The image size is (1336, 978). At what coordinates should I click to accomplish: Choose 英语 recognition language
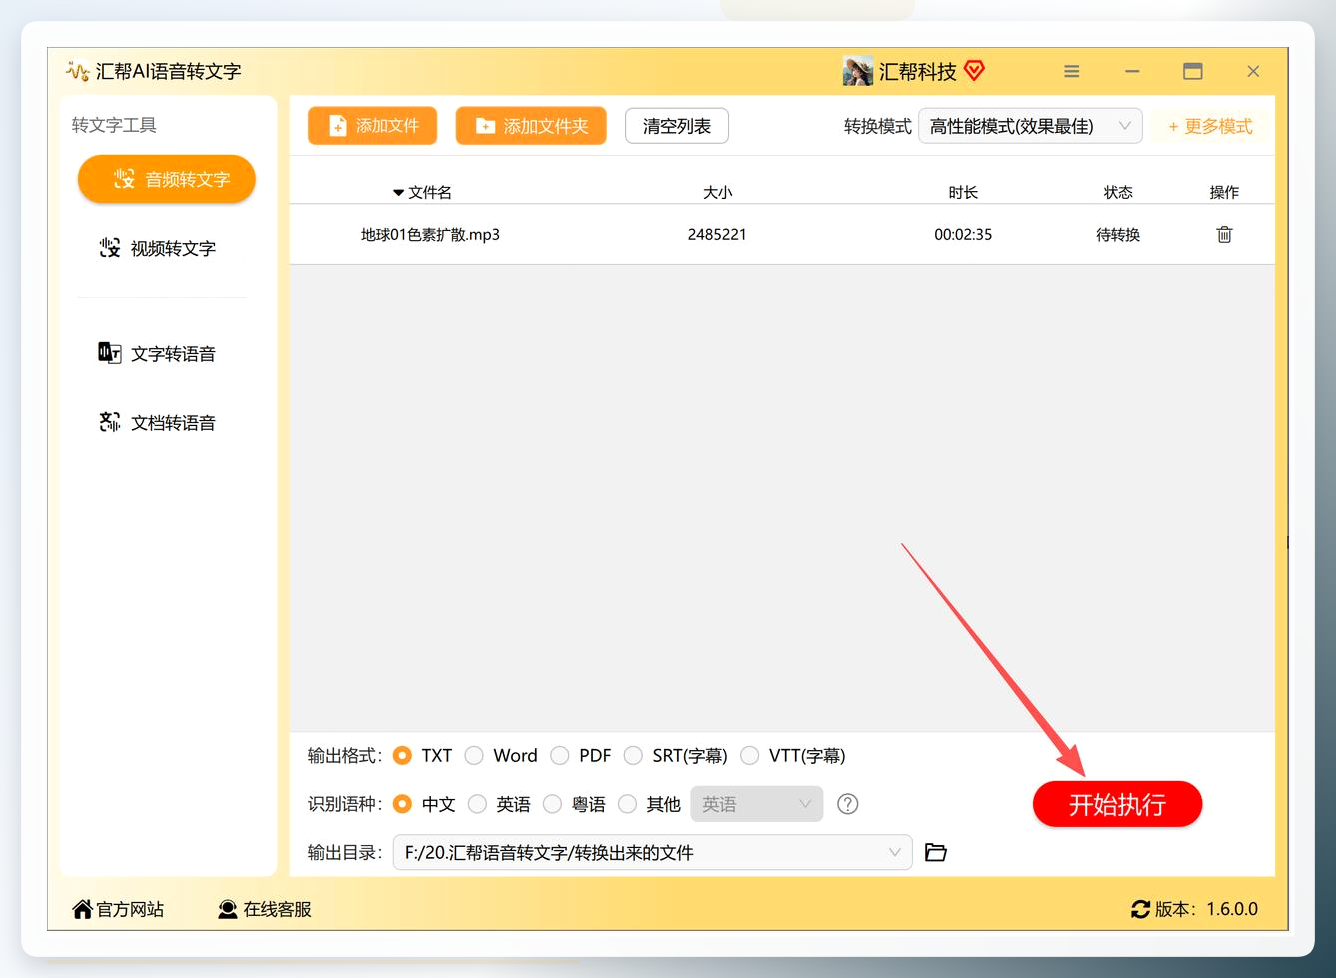coord(477,804)
